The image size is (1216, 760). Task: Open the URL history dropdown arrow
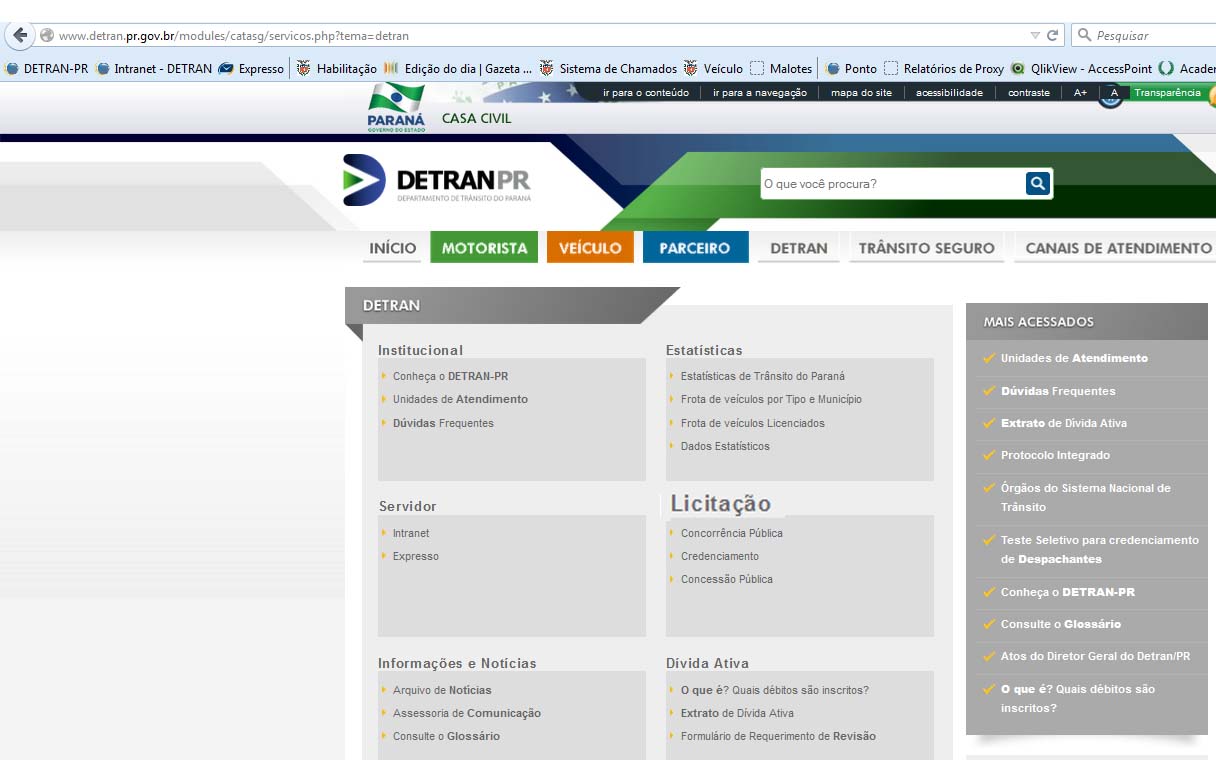[1035, 35]
